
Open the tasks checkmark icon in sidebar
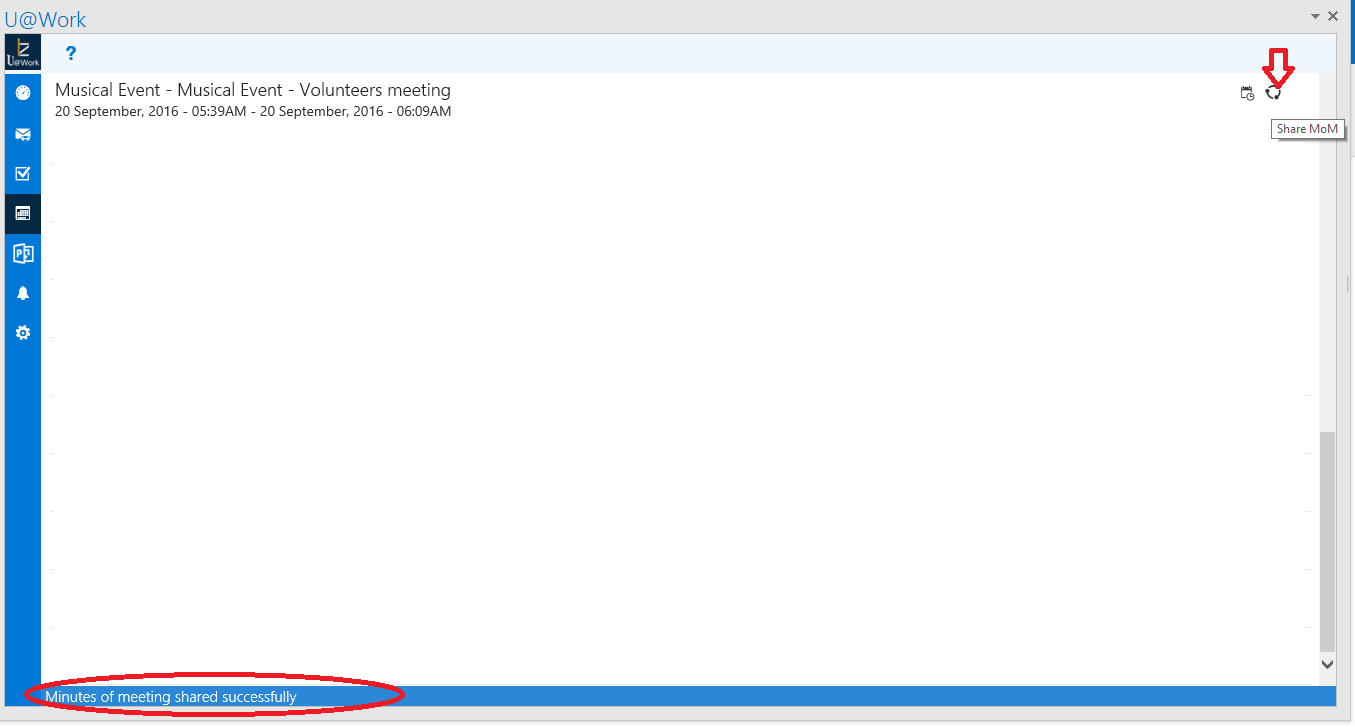tap(23, 173)
